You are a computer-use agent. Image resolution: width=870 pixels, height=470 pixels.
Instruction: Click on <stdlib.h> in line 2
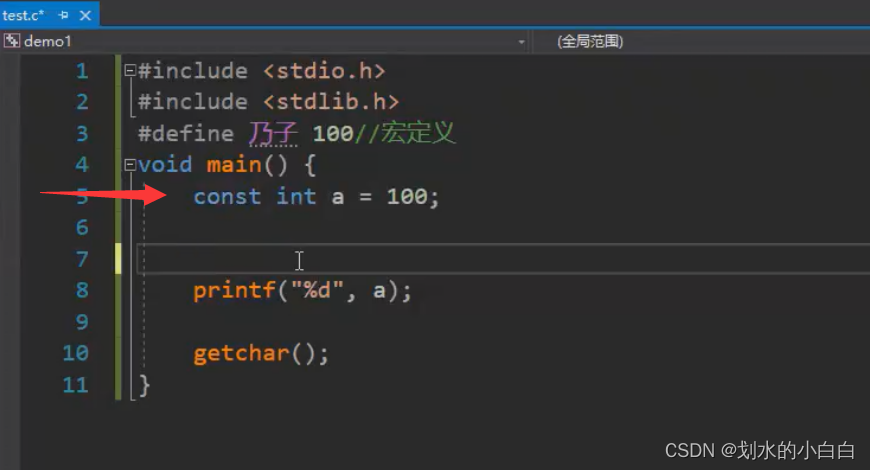click(331, 102)
